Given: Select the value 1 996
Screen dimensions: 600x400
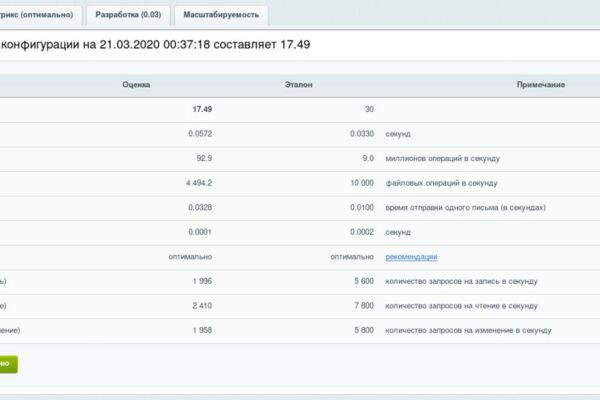Looking at the screenshot, I should [202, 281].
